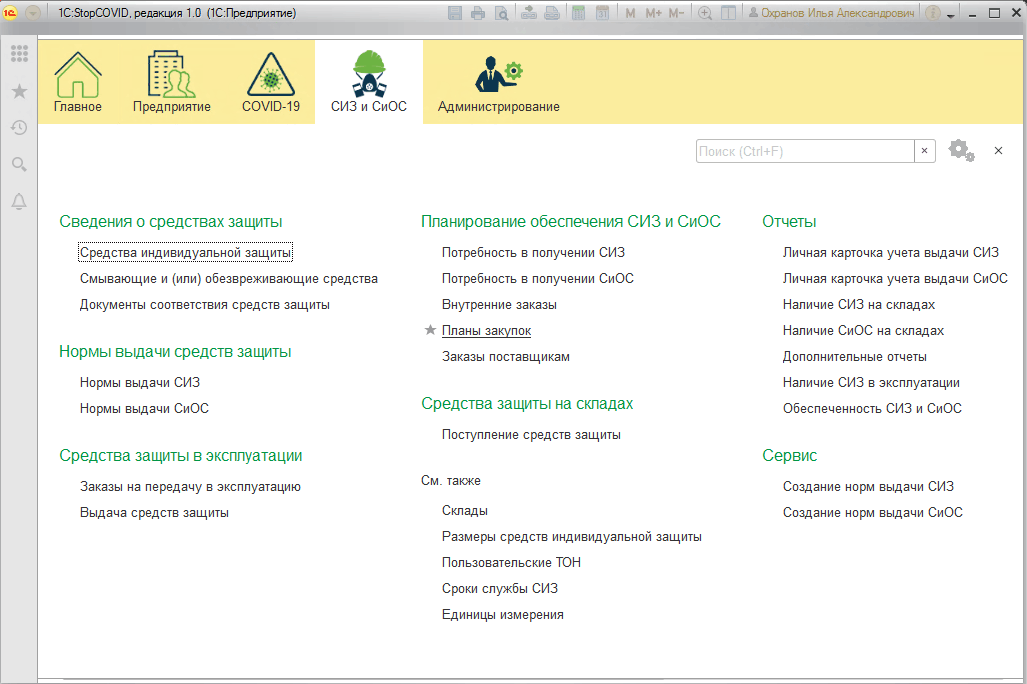Click the Print icon in title bar
1027x684 pixels.
[x=478, y=13]
